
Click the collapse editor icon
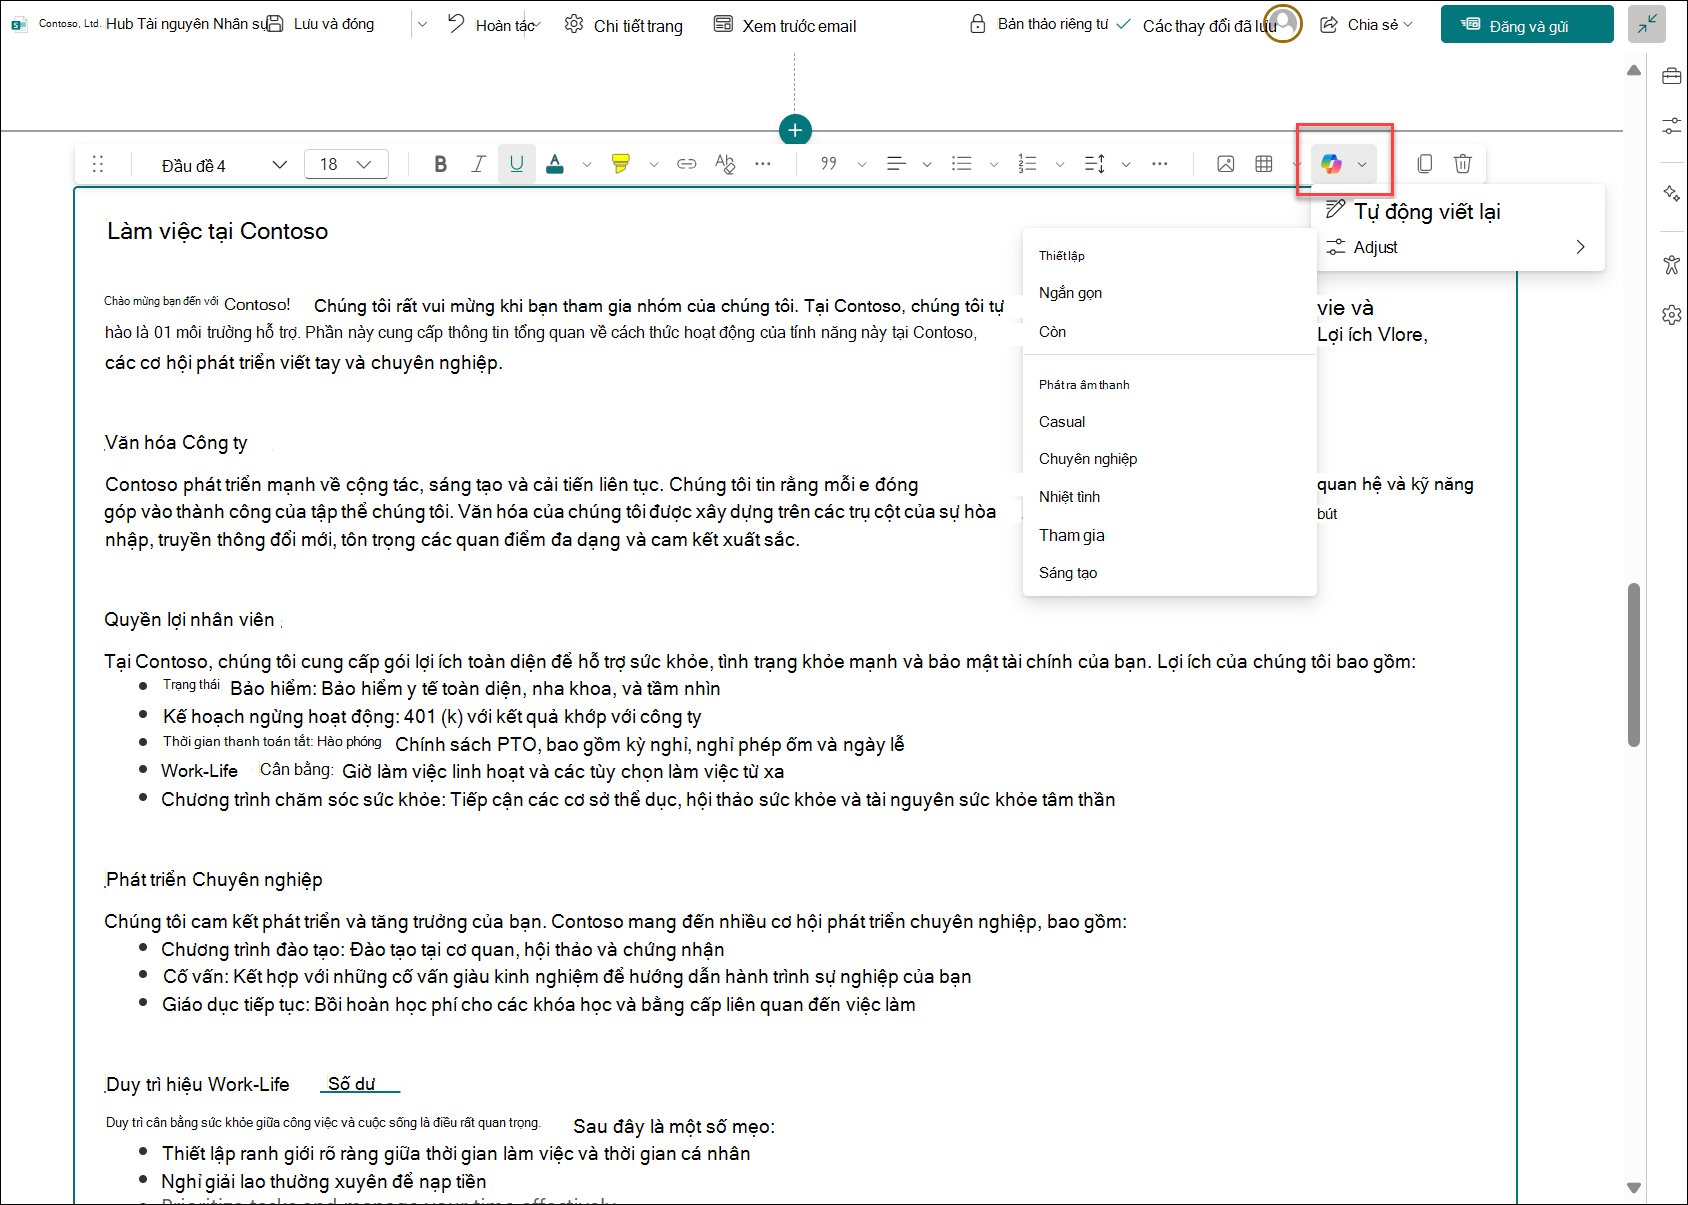pos(1647,24)
